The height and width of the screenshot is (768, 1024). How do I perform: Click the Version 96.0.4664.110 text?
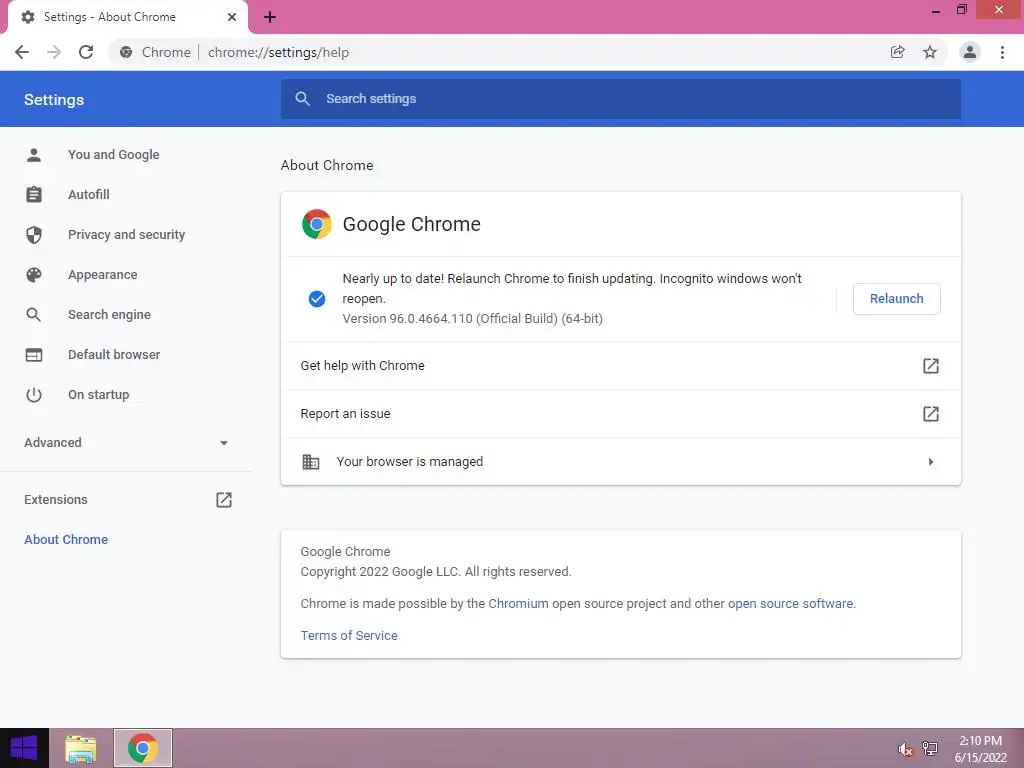[x=472, y=319]
